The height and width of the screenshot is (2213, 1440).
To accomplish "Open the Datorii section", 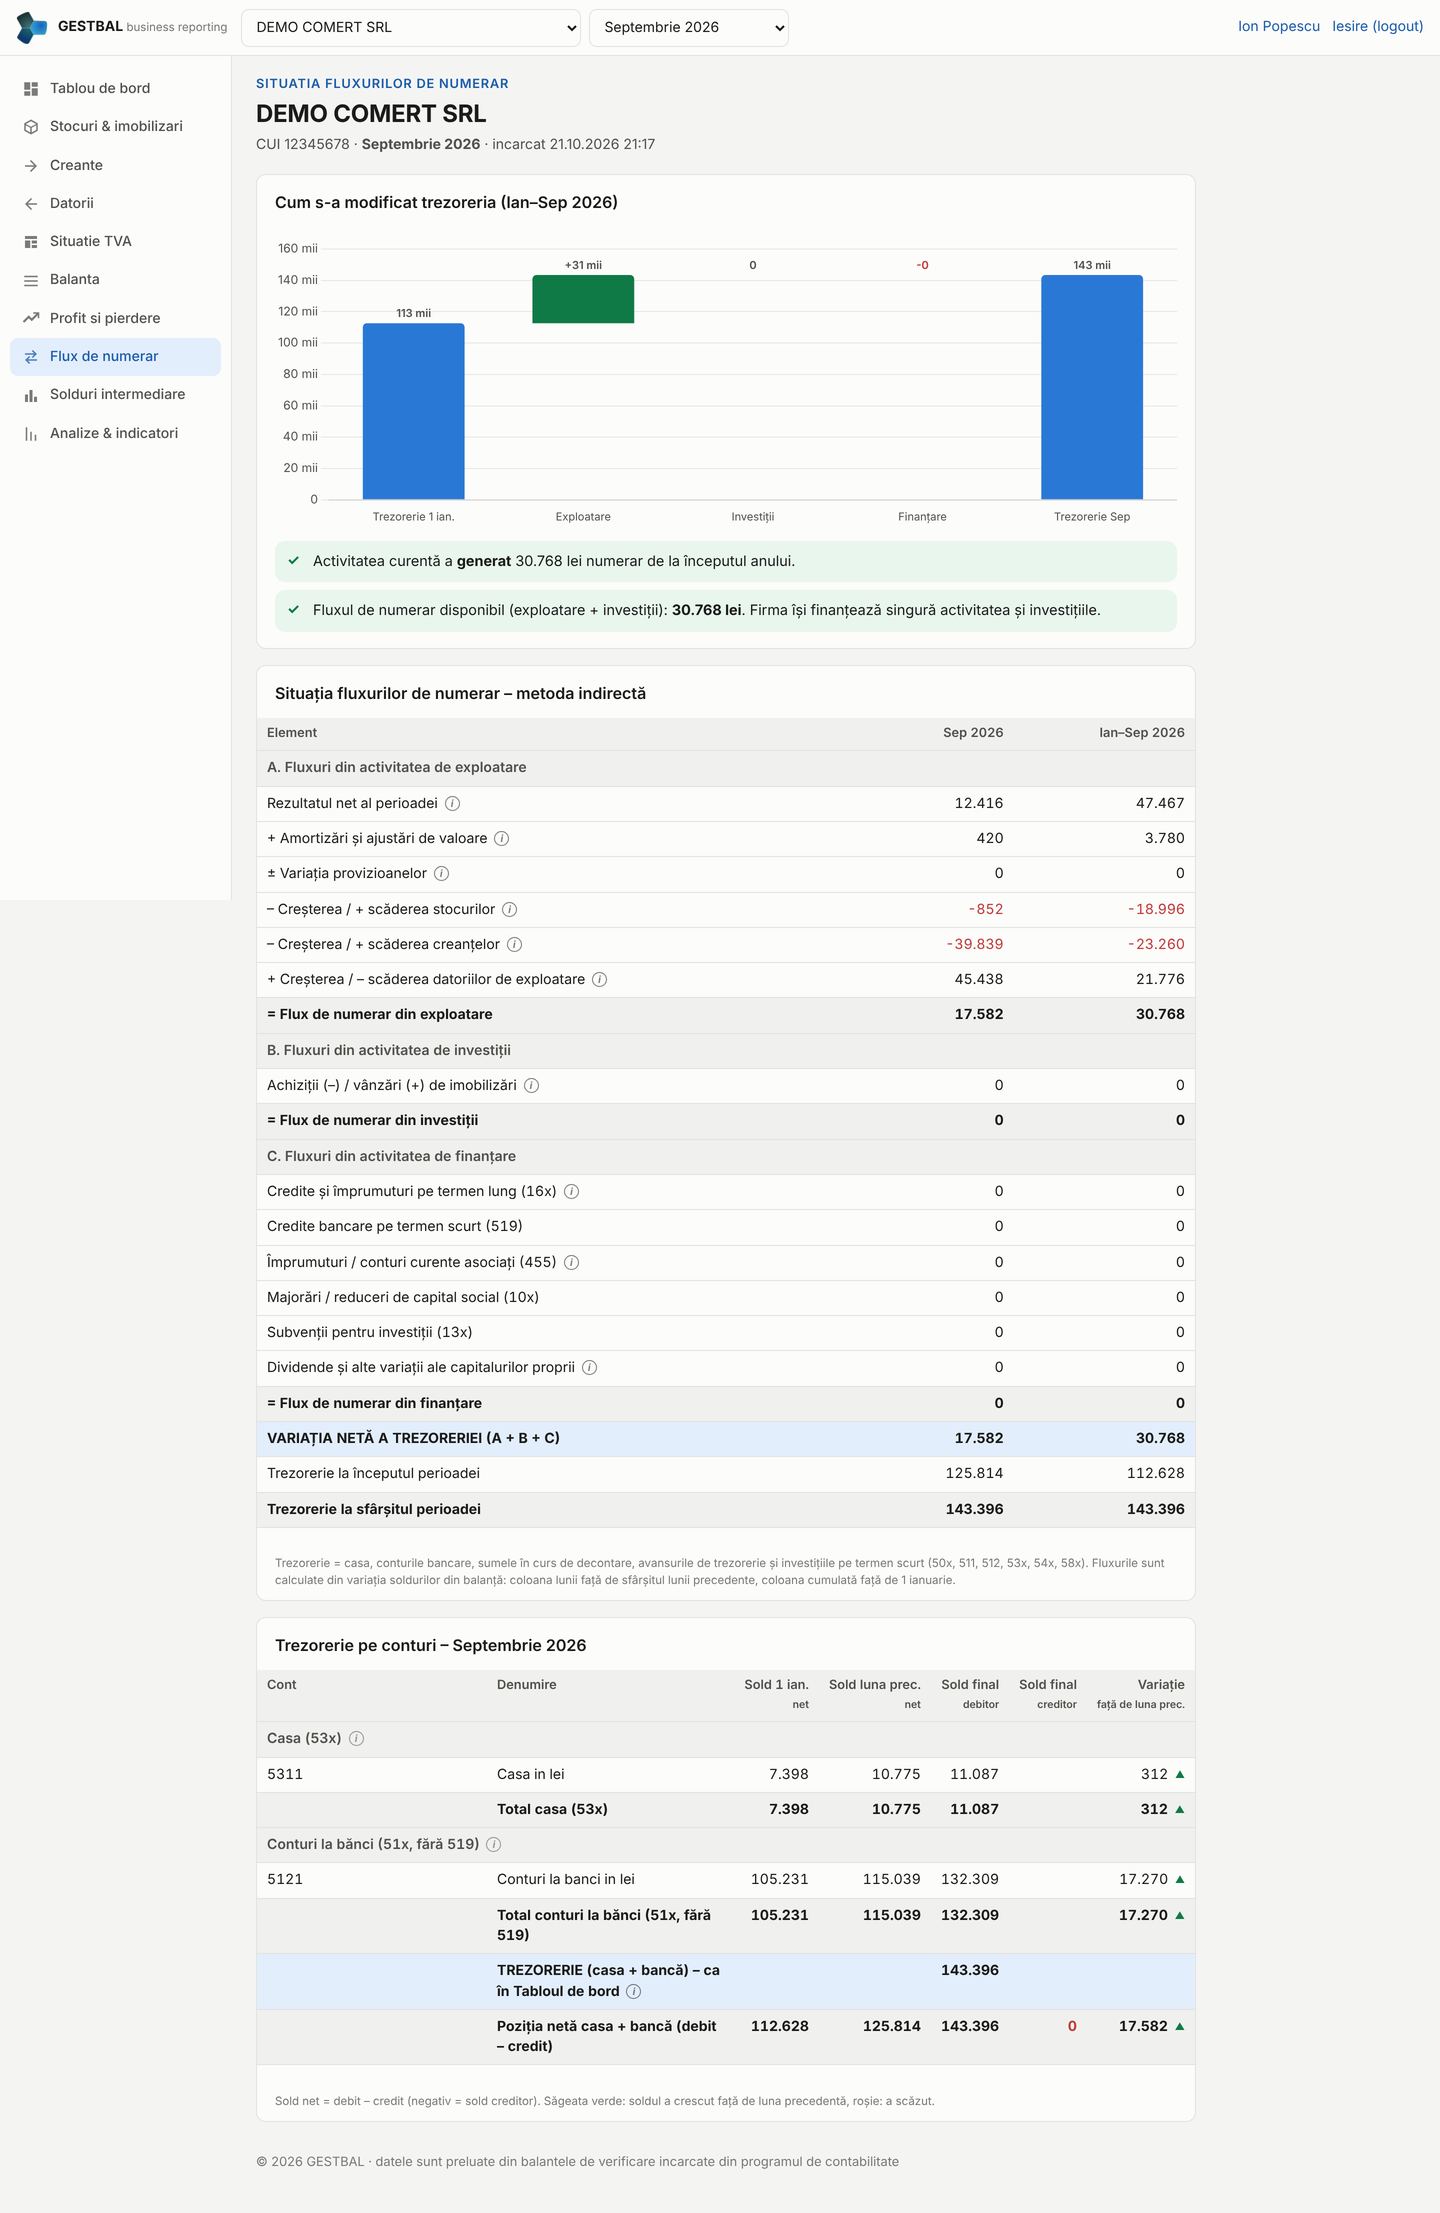I will point(116,204).
